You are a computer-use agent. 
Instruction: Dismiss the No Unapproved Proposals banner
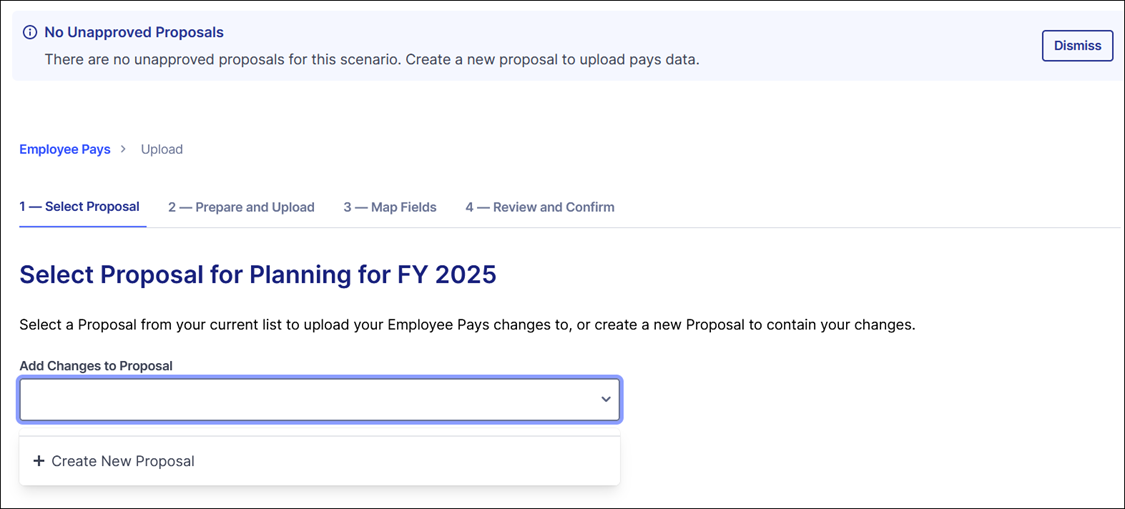tap(1077, 45)
